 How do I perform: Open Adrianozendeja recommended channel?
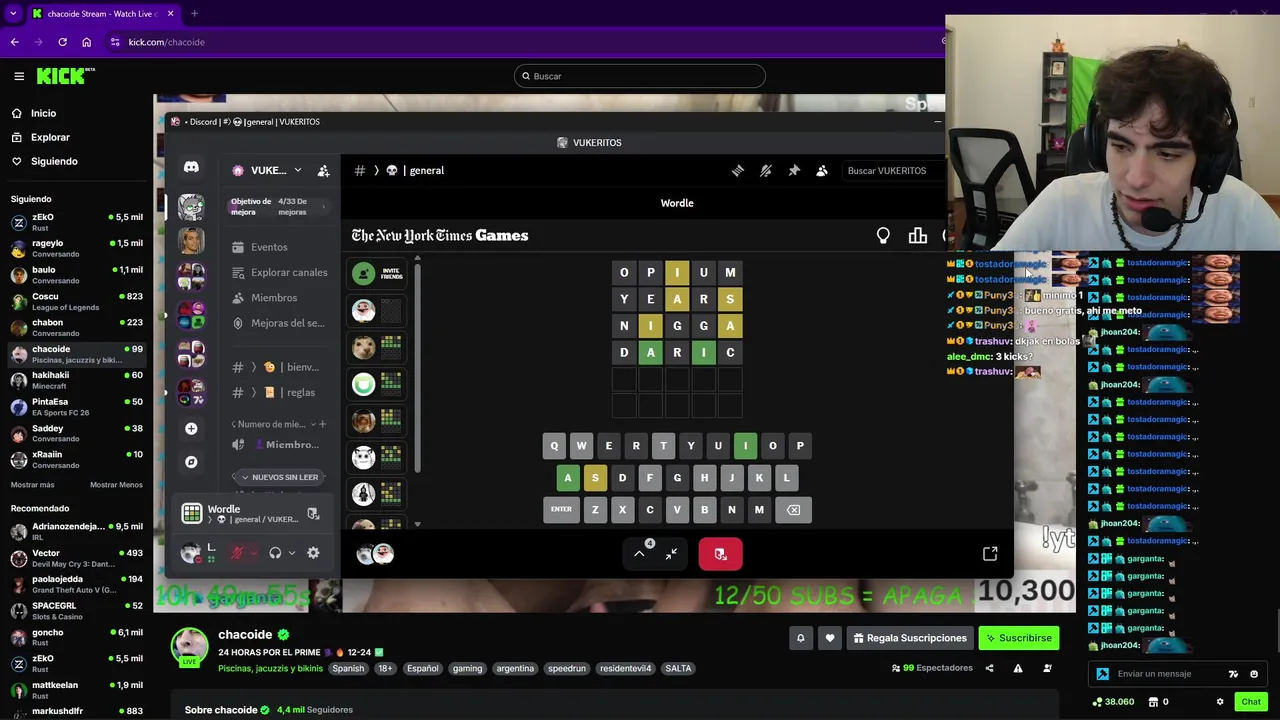click(x=76, y=531)
